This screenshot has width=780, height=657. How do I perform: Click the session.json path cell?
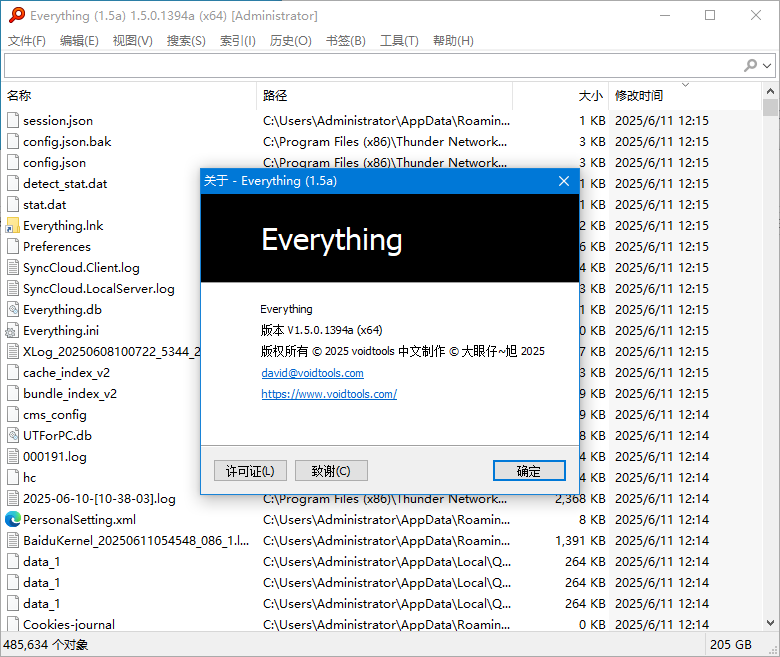[386, 121]
